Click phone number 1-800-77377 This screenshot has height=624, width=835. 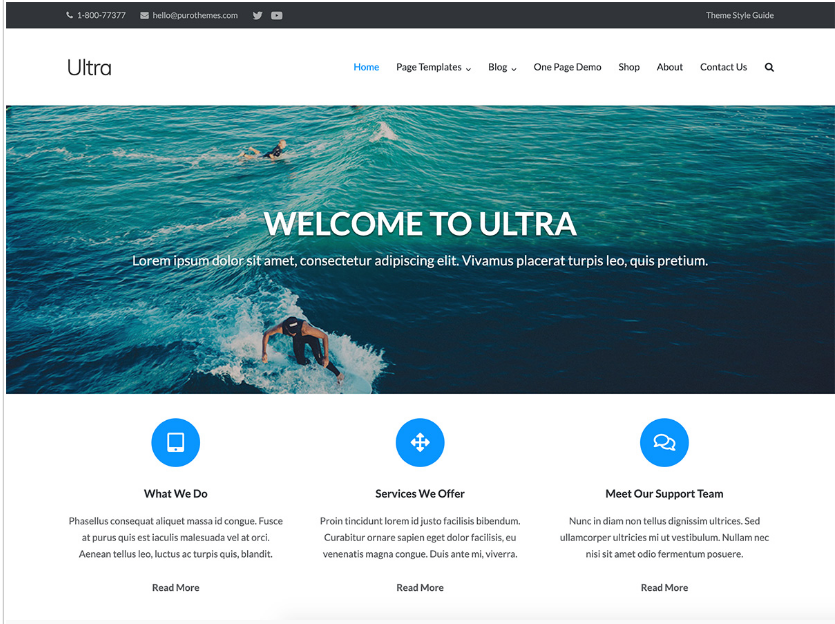coord(101,15)
